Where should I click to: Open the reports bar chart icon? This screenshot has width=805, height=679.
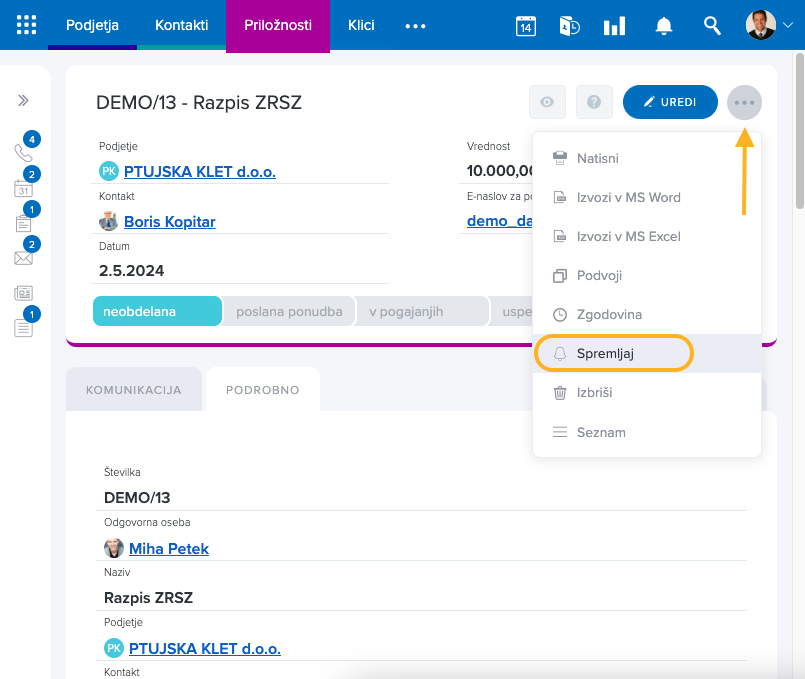tap(614, 26)
